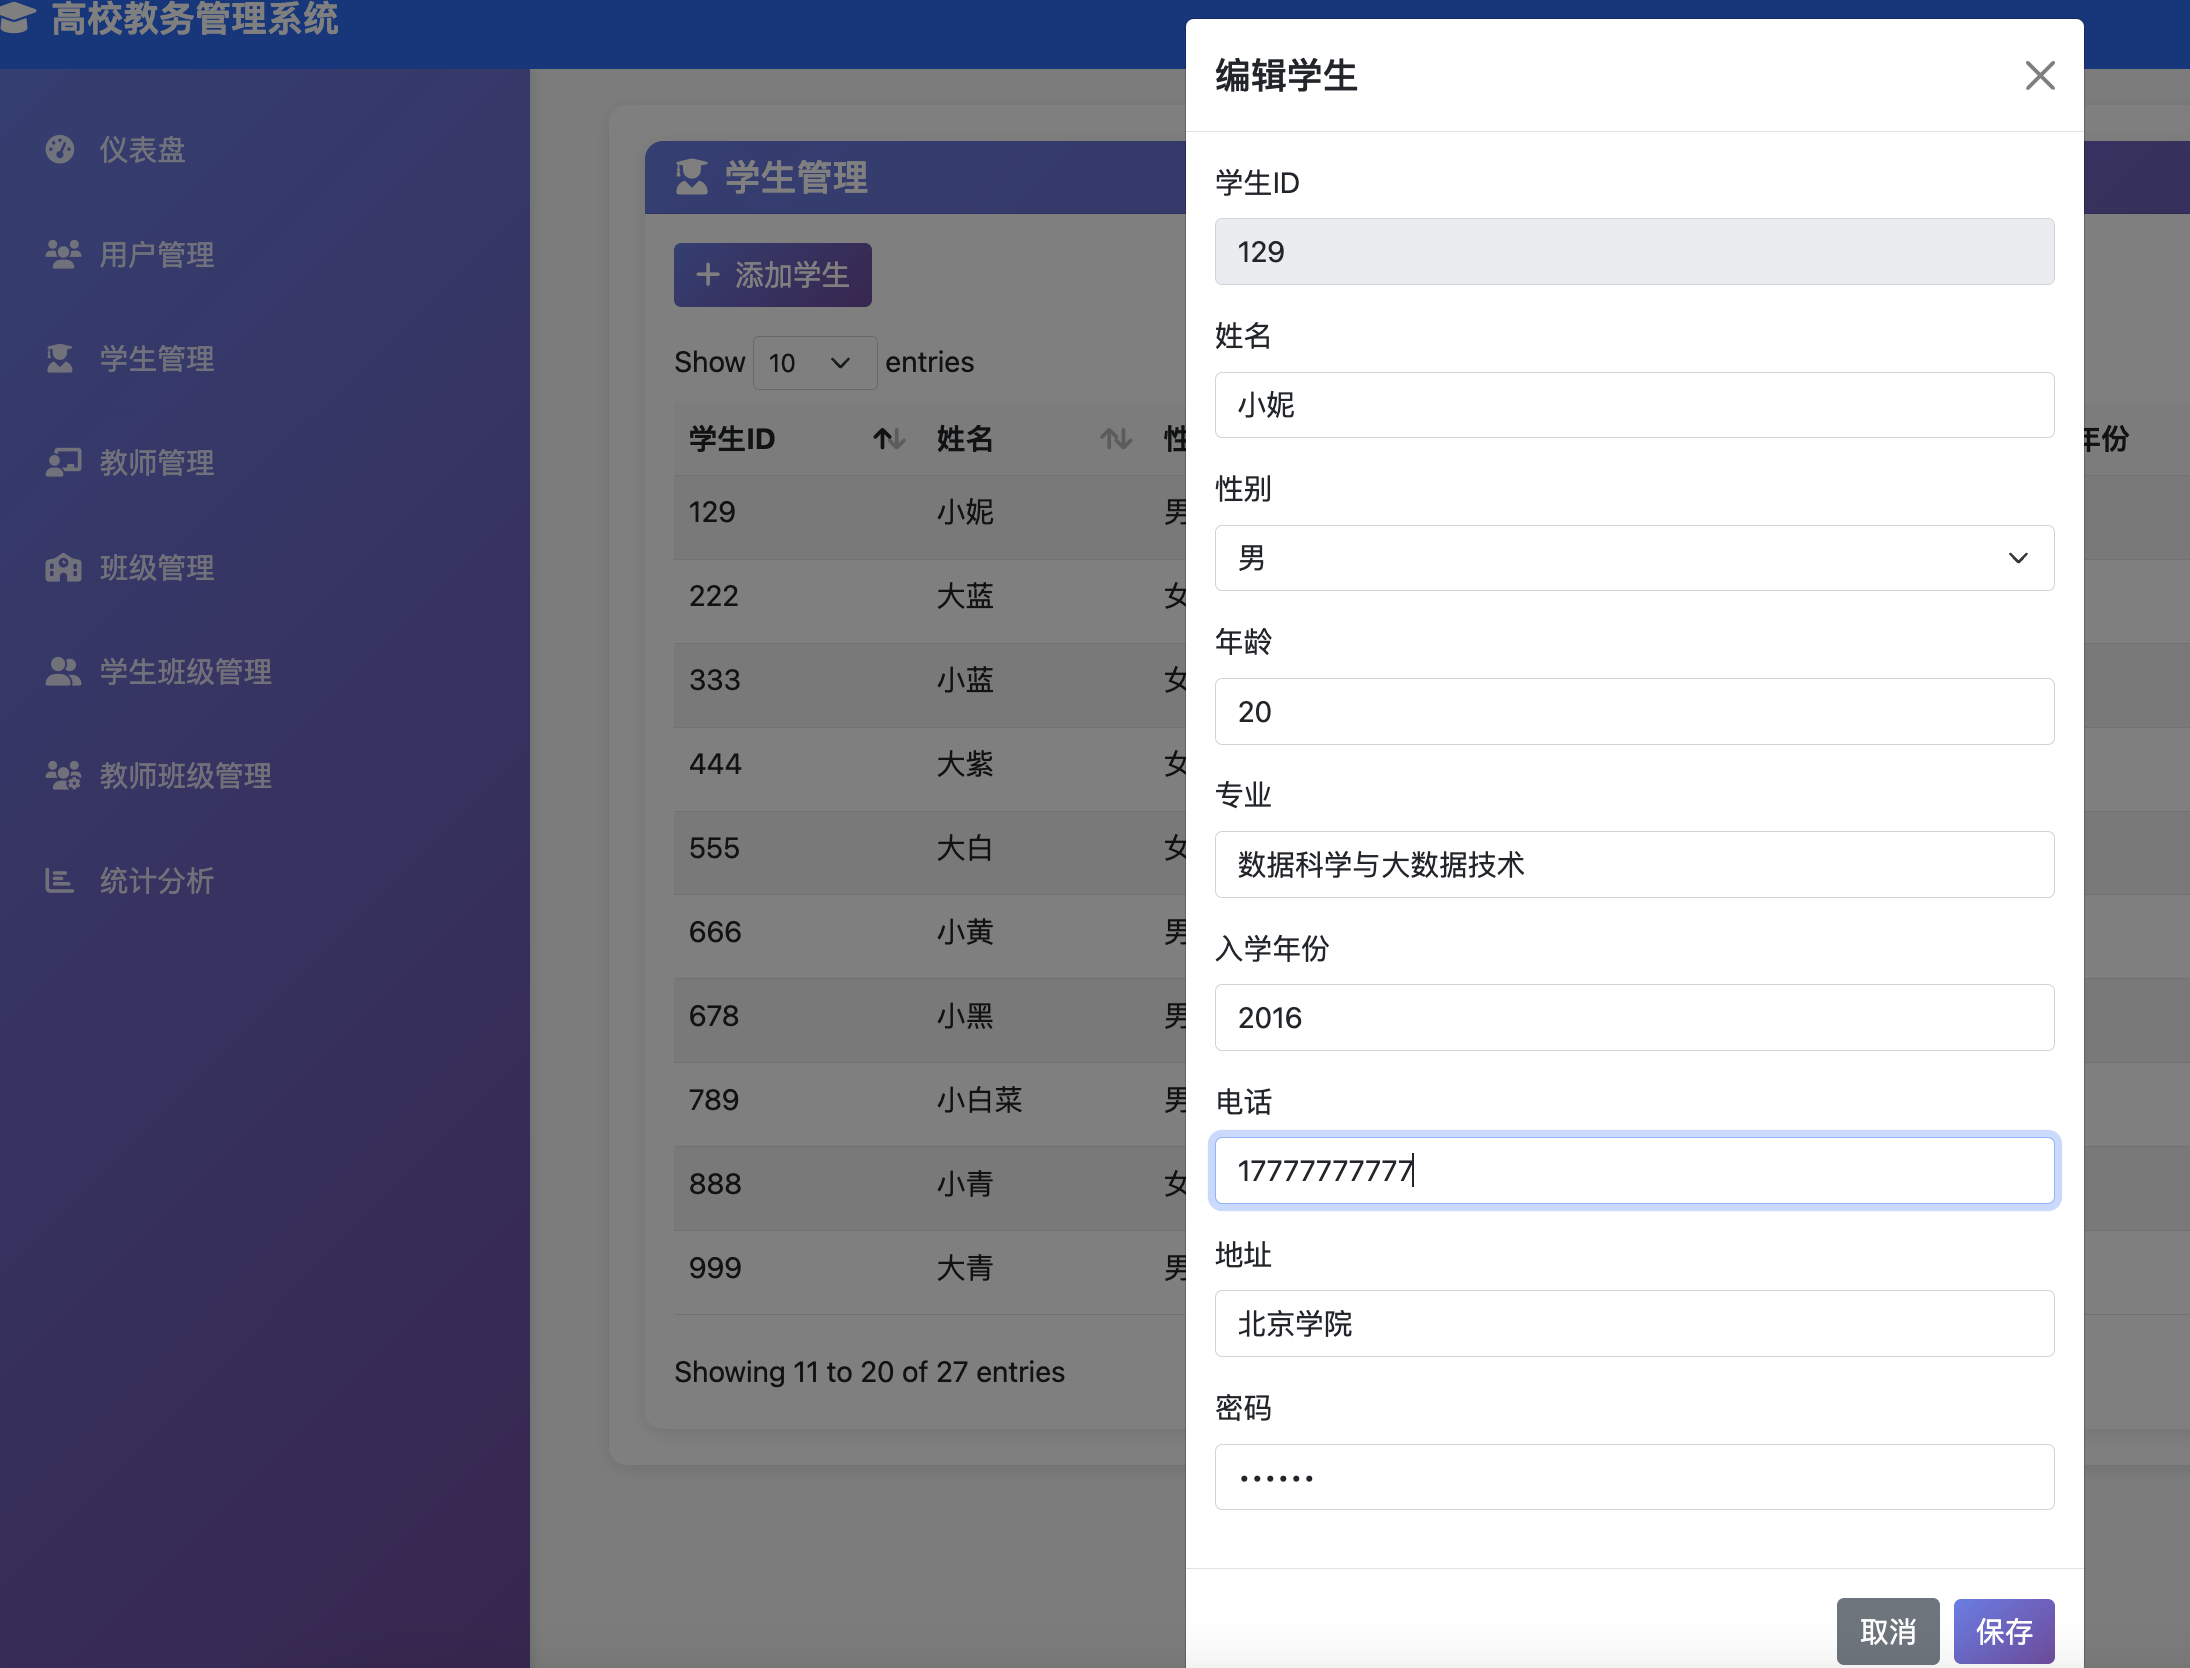Open the gender dropdown showing 男
This screenshot has height=1668, width=2190.
pyautogui.click(x=1633, y=558)
